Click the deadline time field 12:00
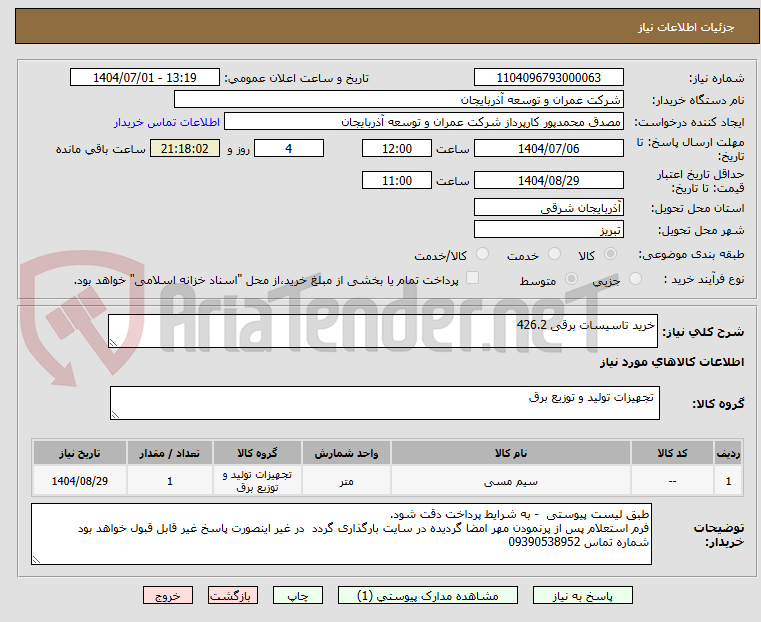Image resolution: width=761 pixels, height=622 pixels. point(397,148)
